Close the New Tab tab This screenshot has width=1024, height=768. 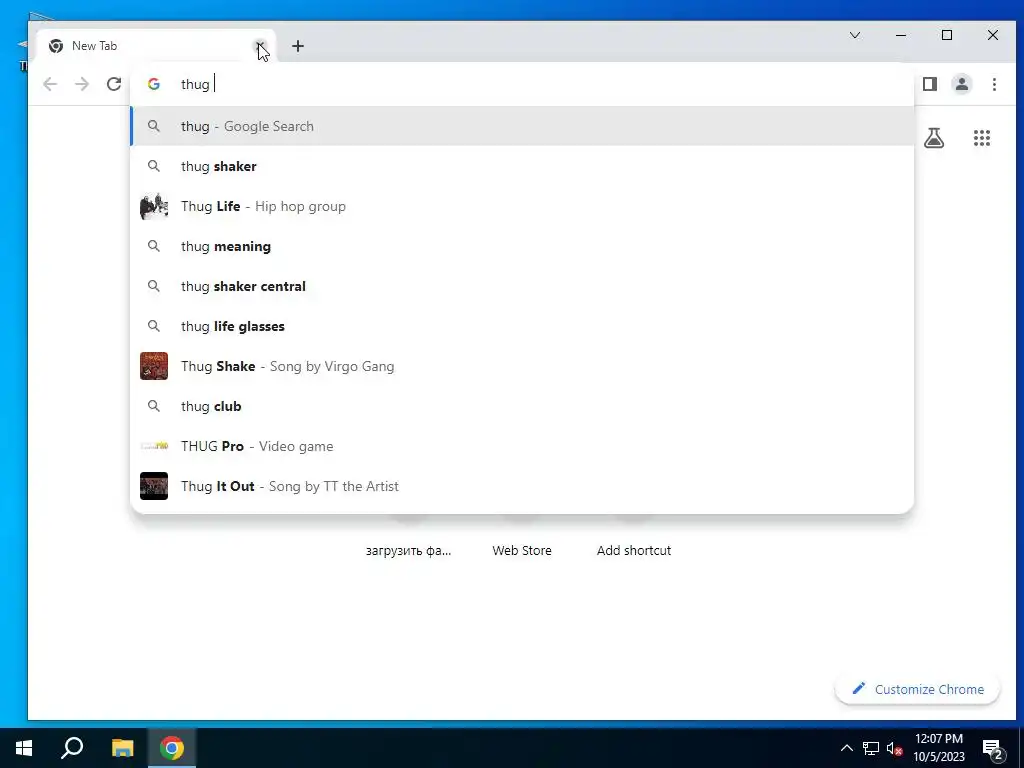click(260, 46)
